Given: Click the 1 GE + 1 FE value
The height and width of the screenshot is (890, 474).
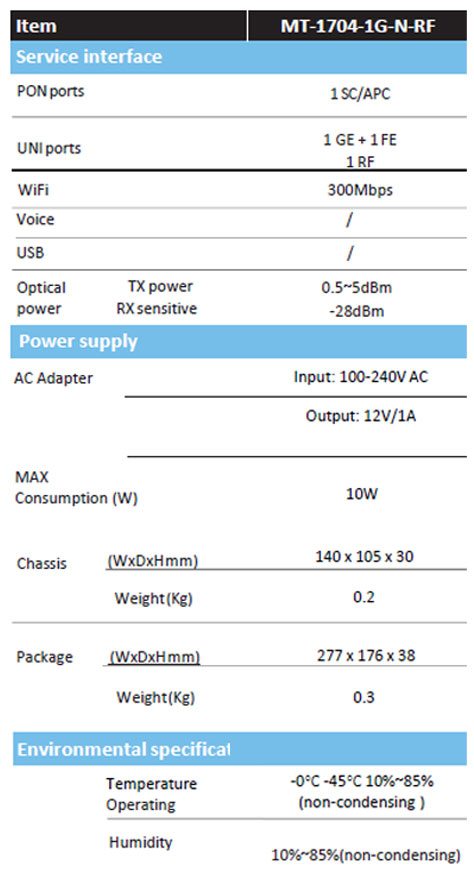Looking at the screenshot, I should 359,140.
